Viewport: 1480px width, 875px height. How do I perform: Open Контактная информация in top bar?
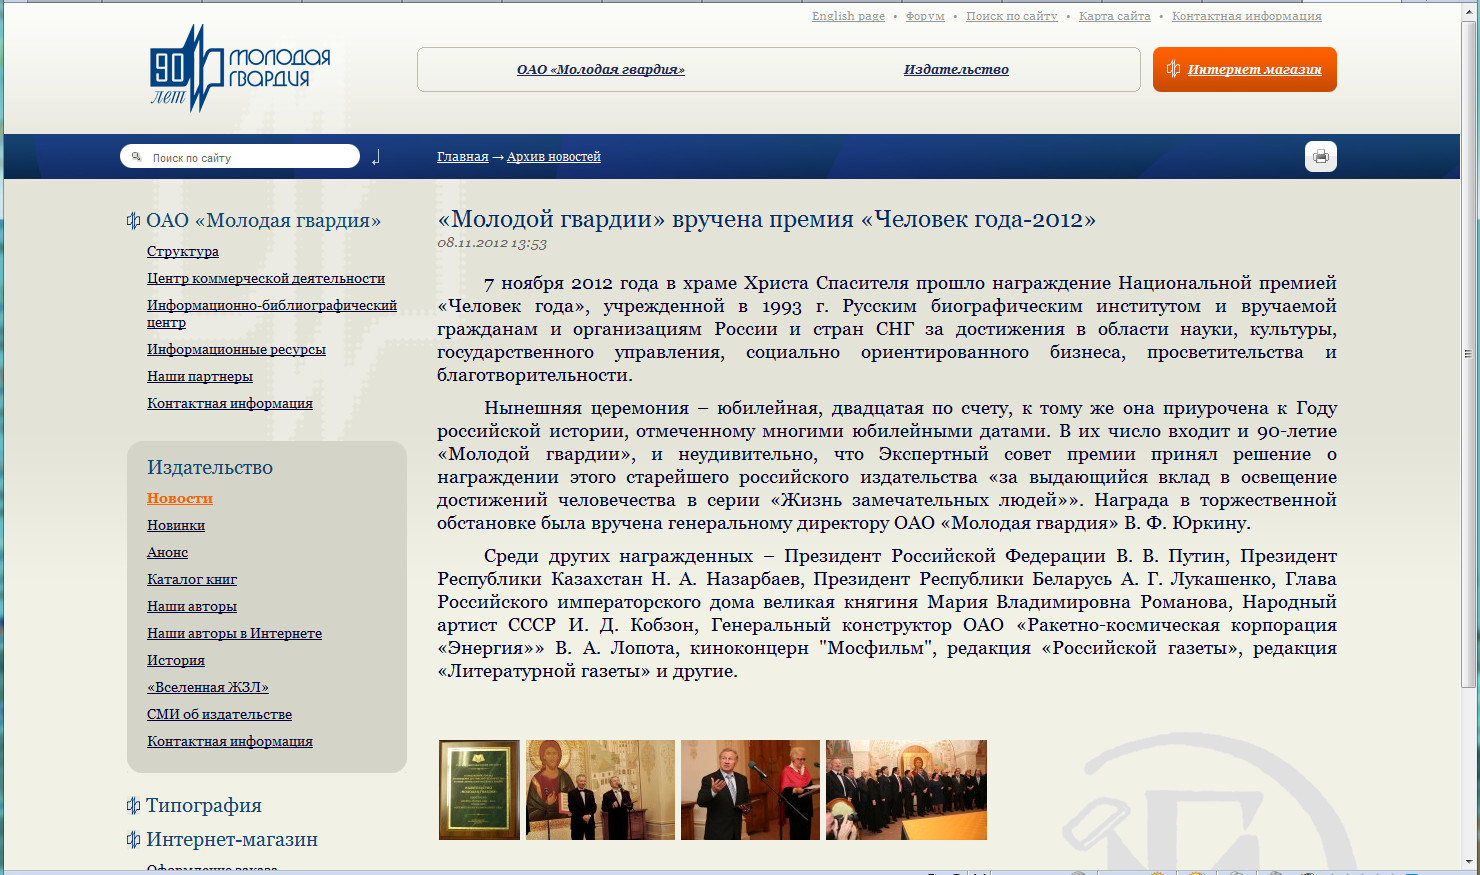(x=1247, y=16)
